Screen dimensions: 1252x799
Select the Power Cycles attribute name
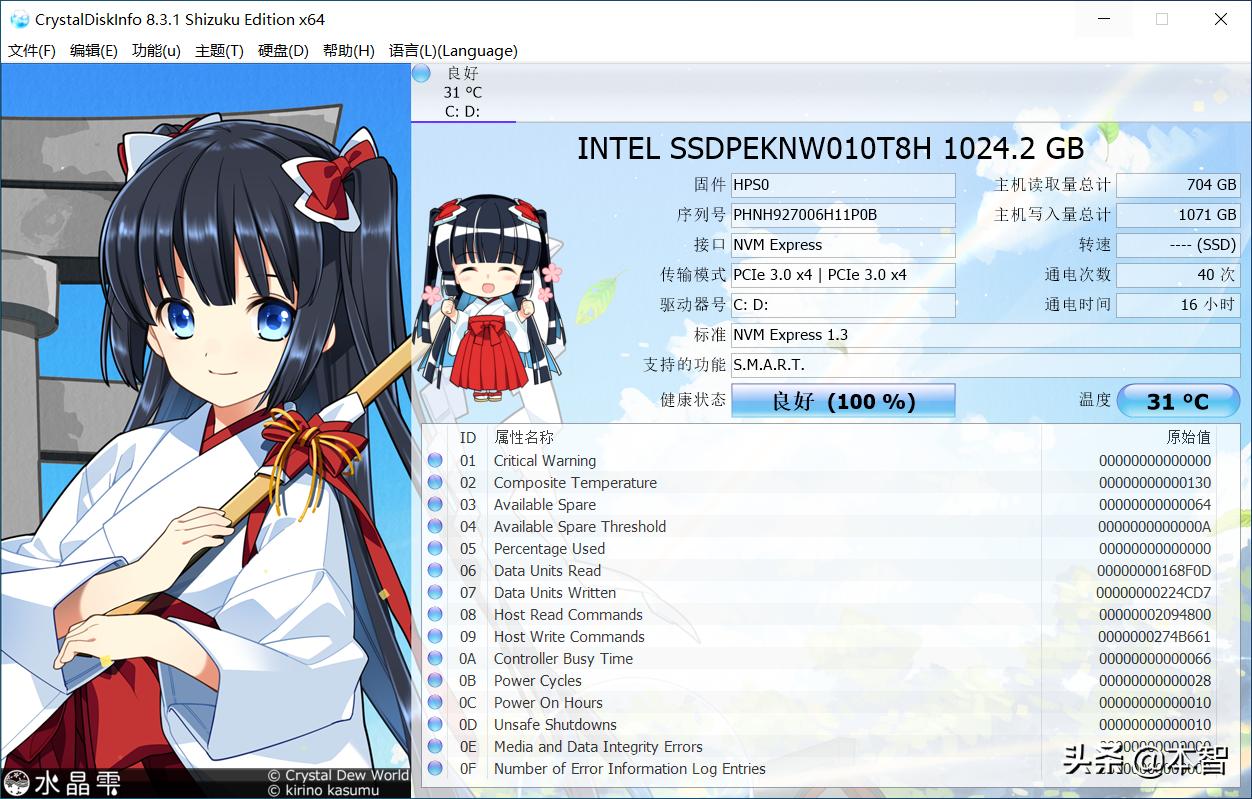538,681
